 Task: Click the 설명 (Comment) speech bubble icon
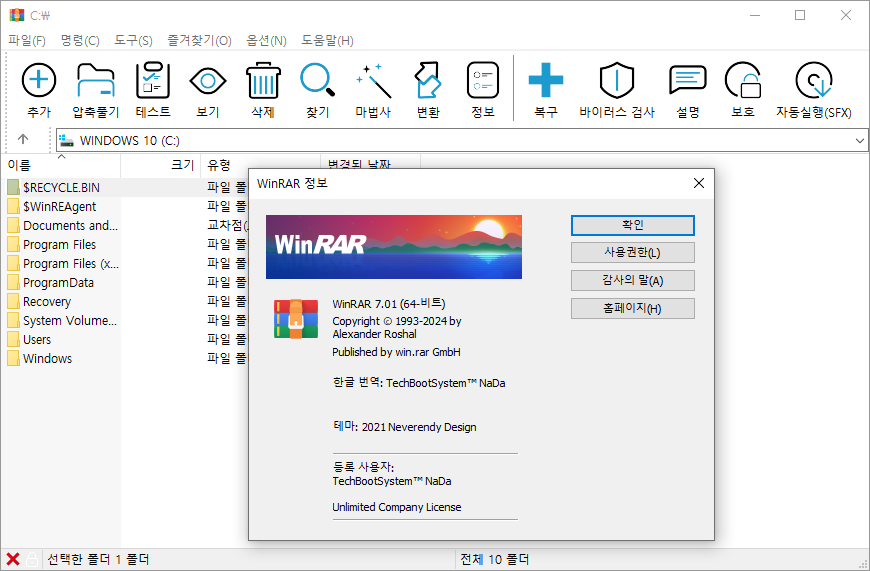[687, 80]
